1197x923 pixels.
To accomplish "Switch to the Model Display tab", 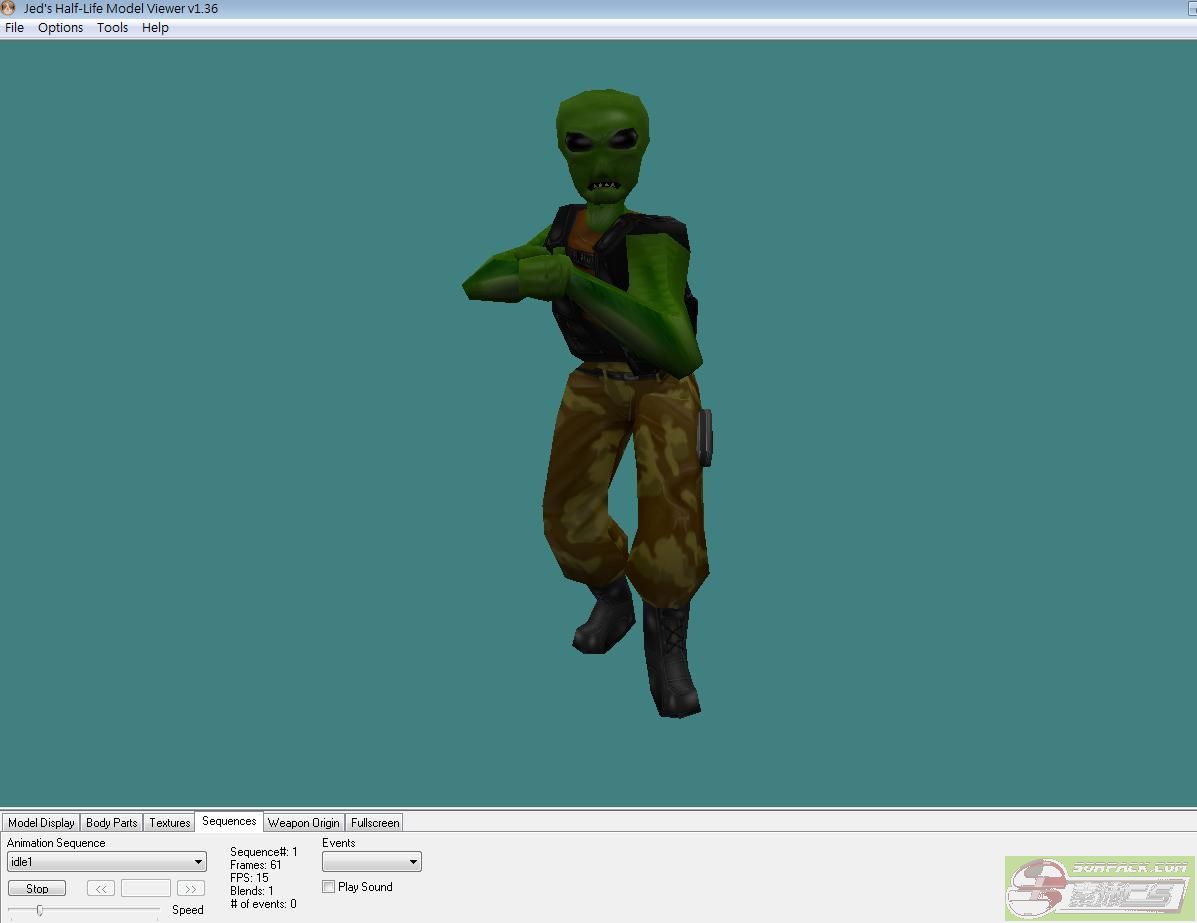I will [x=41, y=823].
